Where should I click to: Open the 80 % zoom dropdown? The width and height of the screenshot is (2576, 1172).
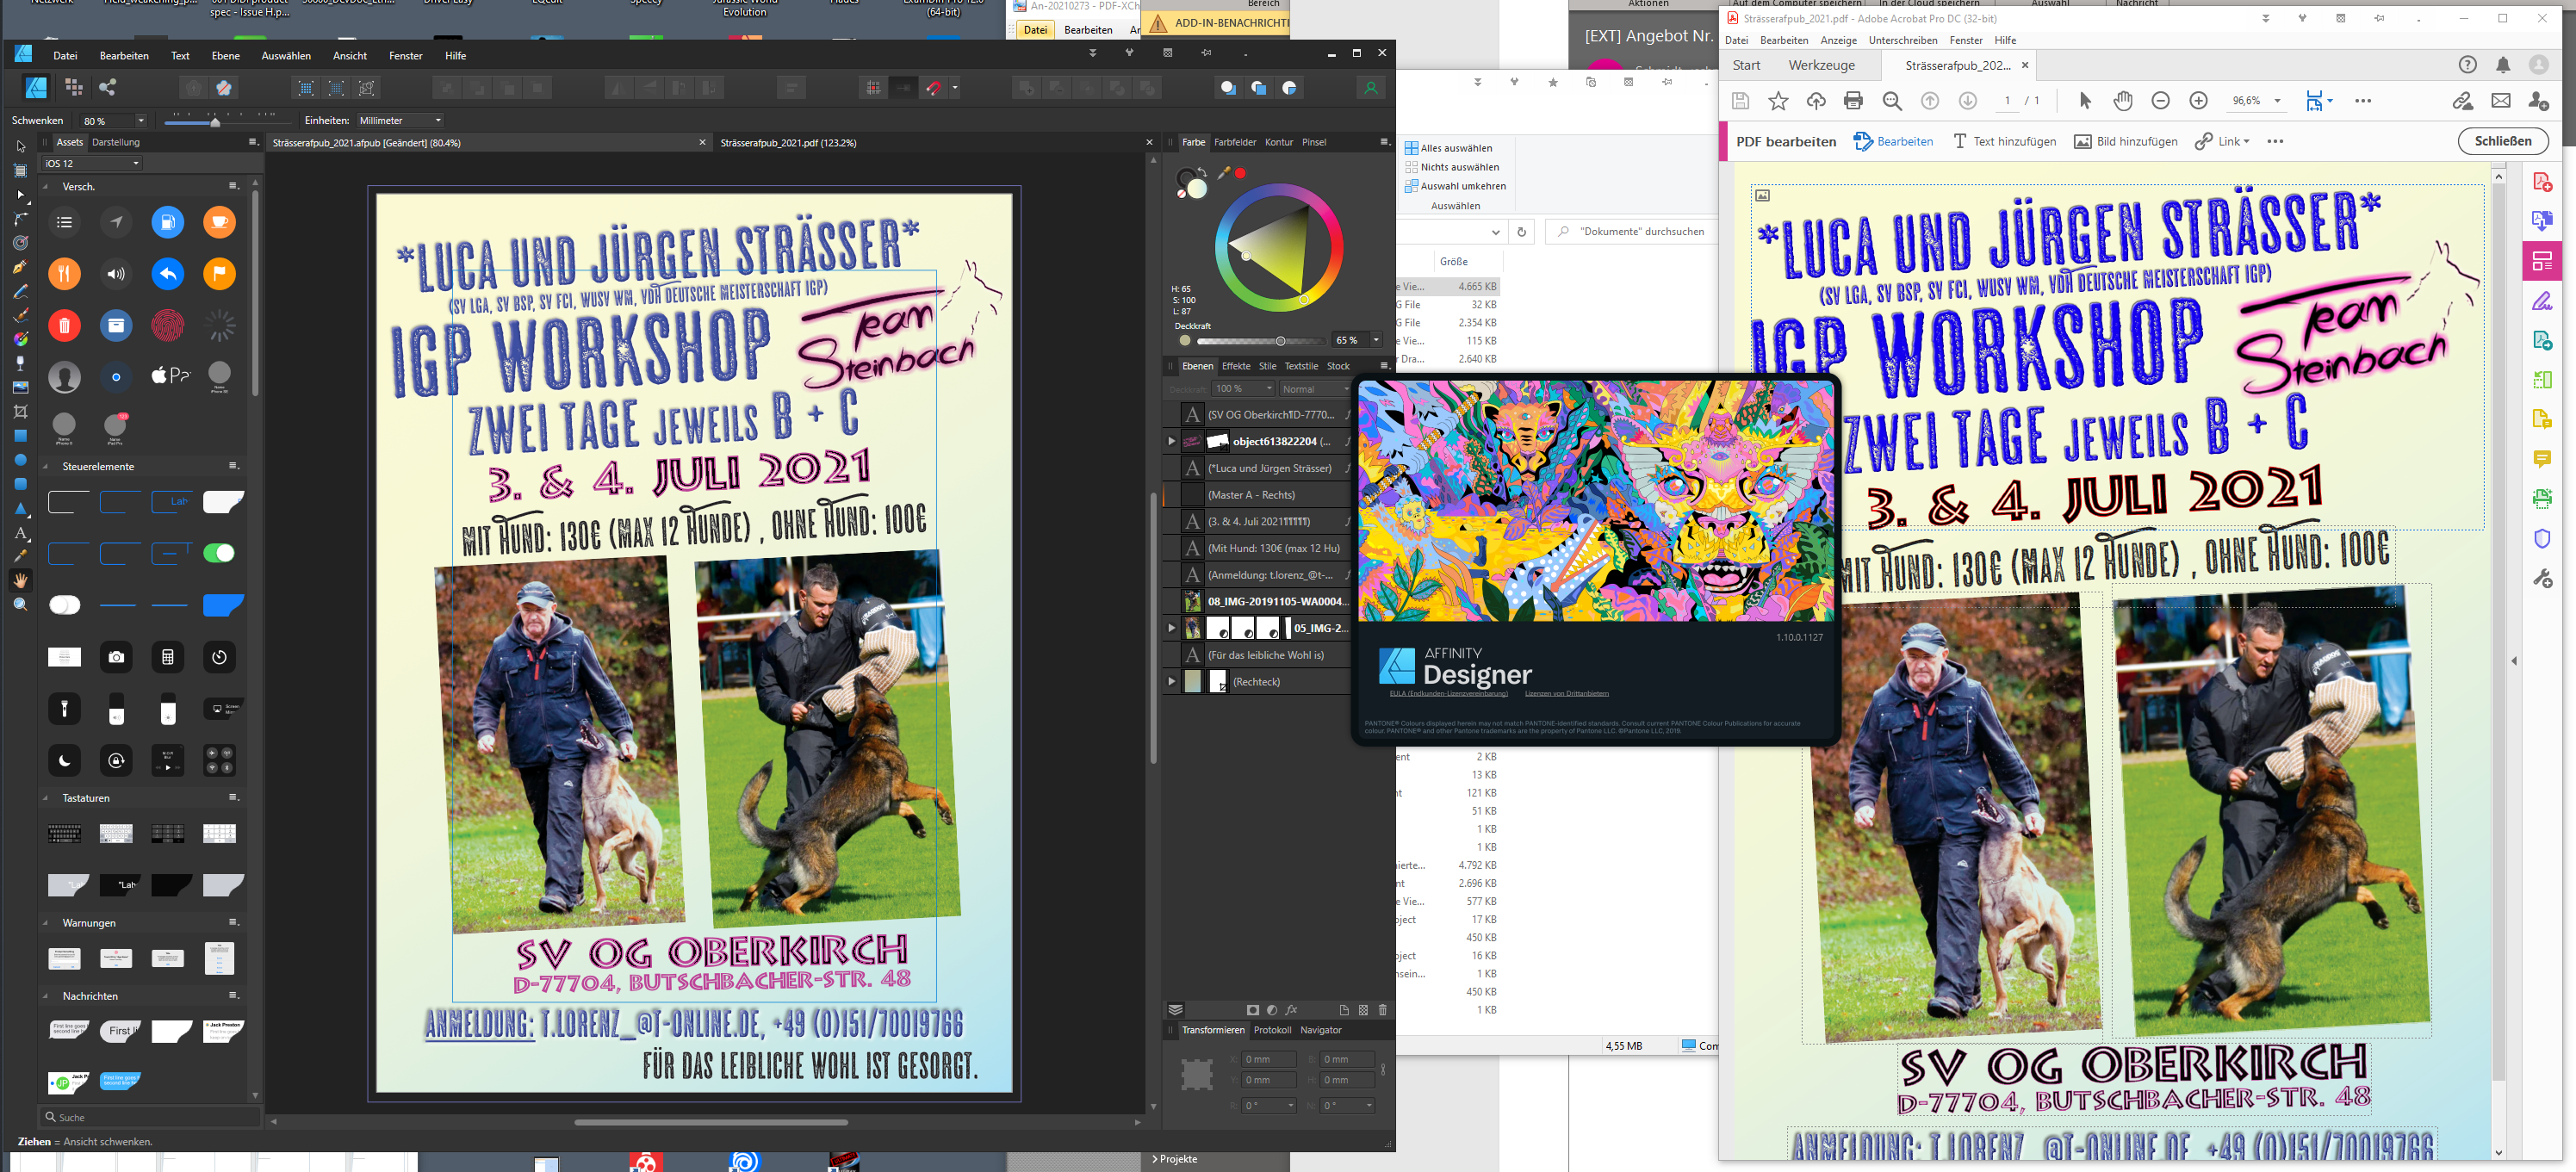141,120
